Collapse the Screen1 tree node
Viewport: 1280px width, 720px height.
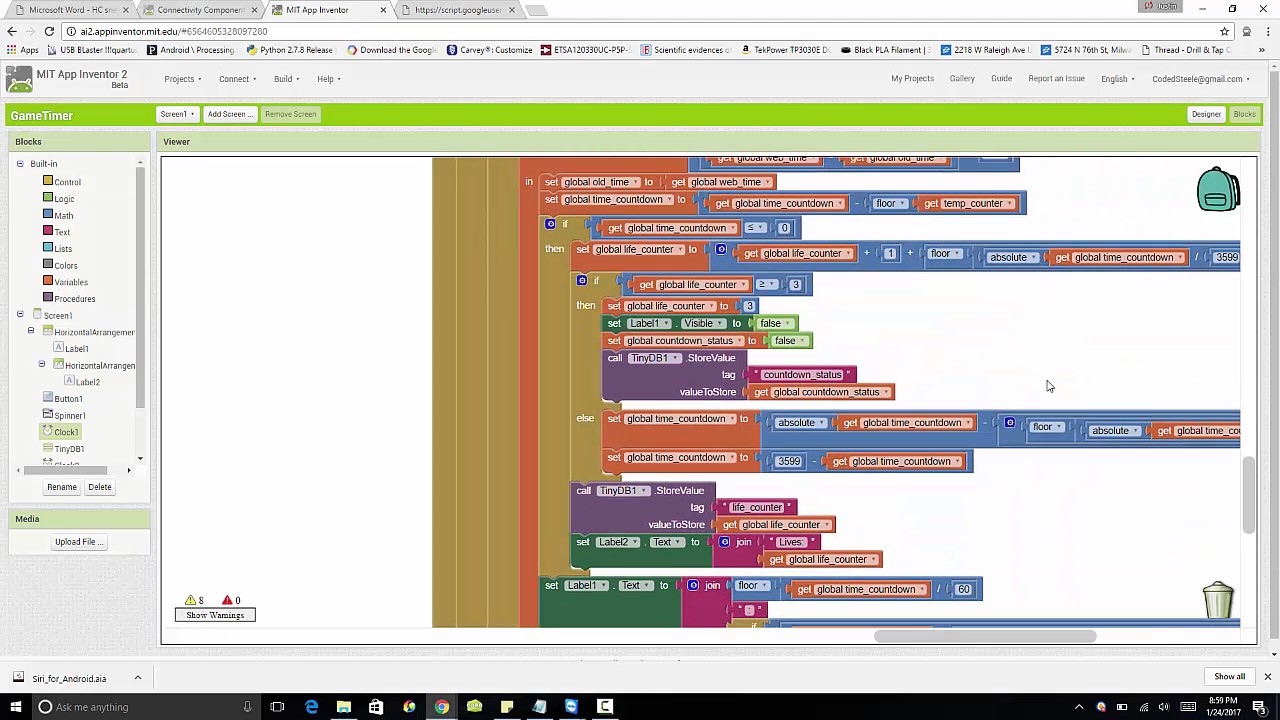pyautogui.click(x=20, y=315)
